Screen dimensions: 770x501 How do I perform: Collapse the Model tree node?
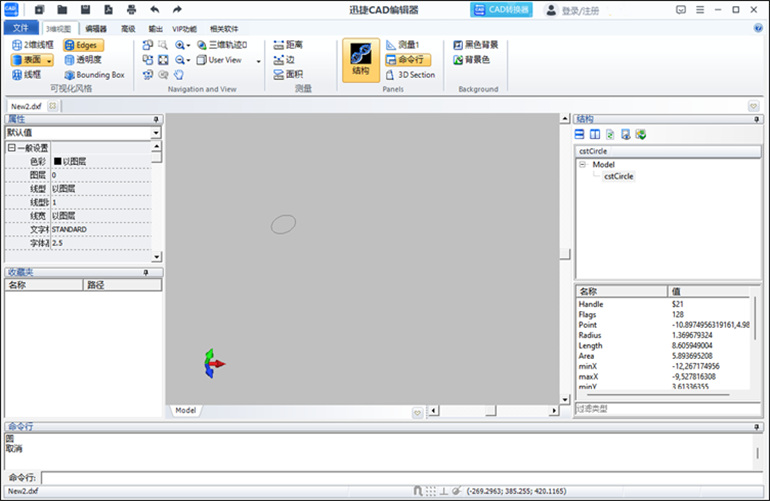(x=583, y=165)
